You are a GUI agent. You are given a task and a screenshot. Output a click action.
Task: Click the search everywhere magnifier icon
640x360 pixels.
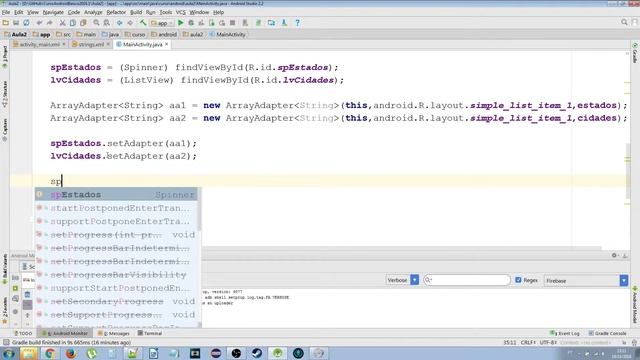624,22
